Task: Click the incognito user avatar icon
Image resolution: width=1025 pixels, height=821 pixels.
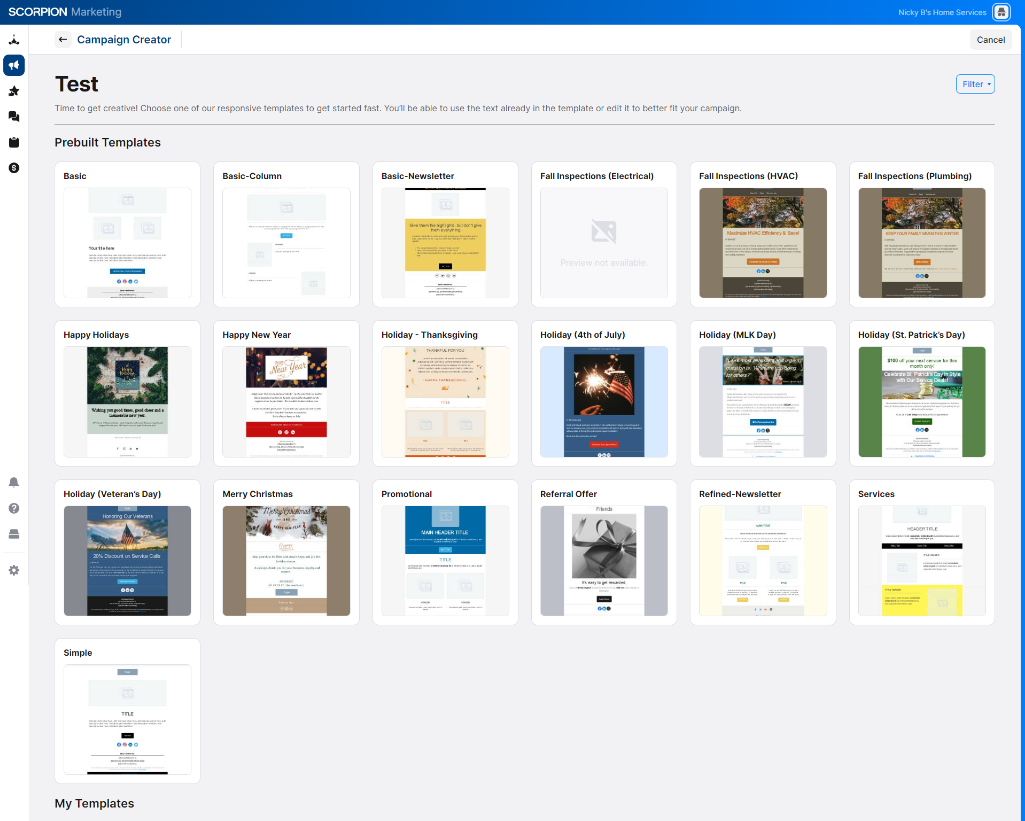Action: (x=1001, y=12)
